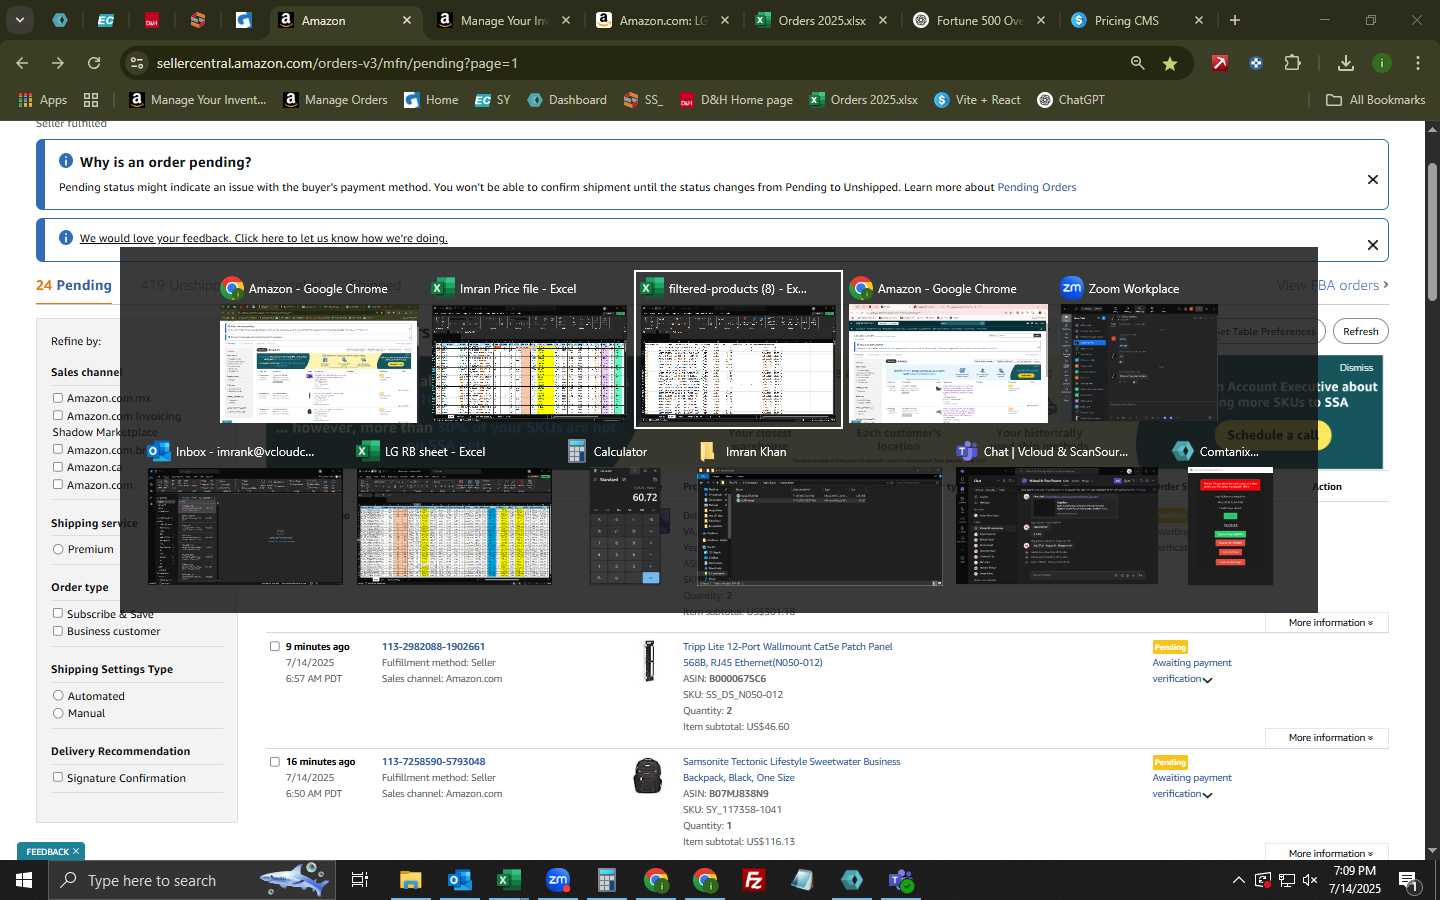The width and height of the screenshot is (1440, 900).
Task: Open the site information icon in address bar
Action: pyautogui.click(x=137, y=63)
